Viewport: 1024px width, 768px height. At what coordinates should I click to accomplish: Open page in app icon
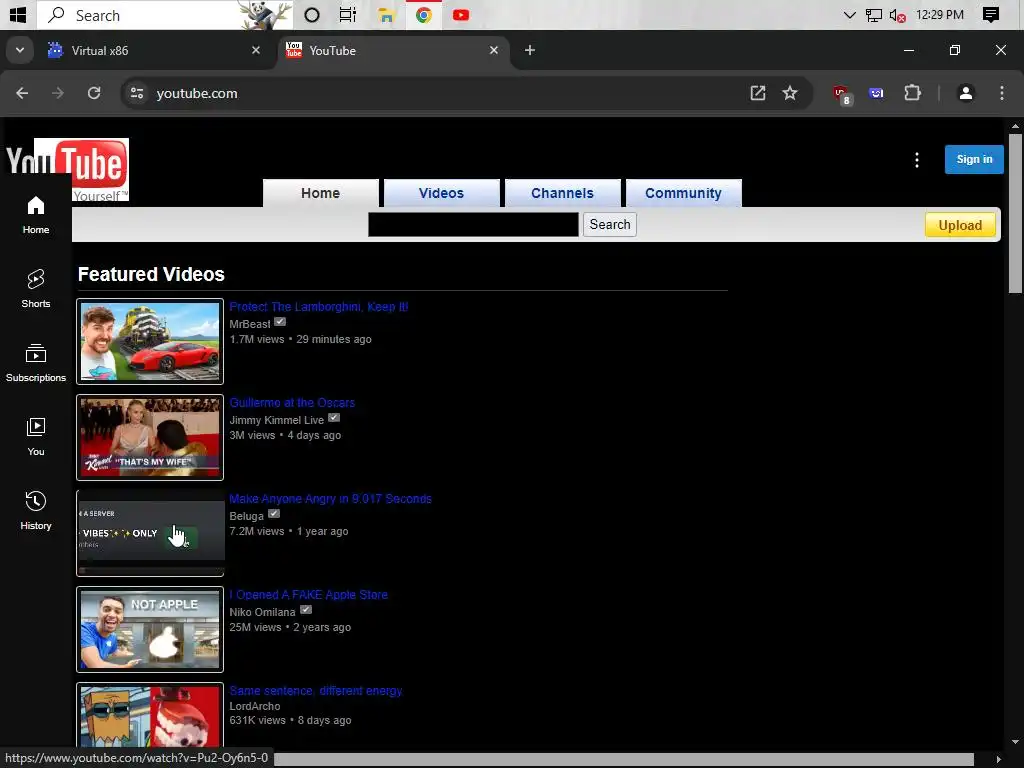pyautogui.click(x=758, y=93)
